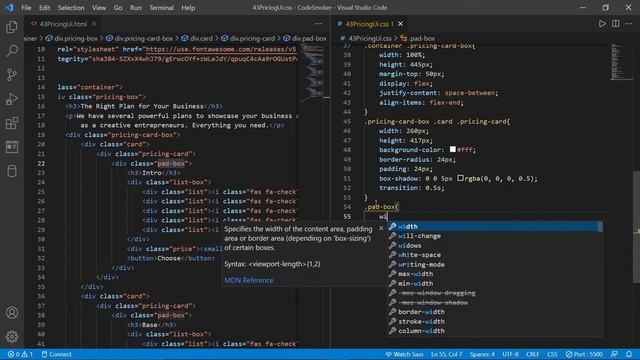640x360 pixels.
Task: Open the Help menu
Action: [188, 8]
